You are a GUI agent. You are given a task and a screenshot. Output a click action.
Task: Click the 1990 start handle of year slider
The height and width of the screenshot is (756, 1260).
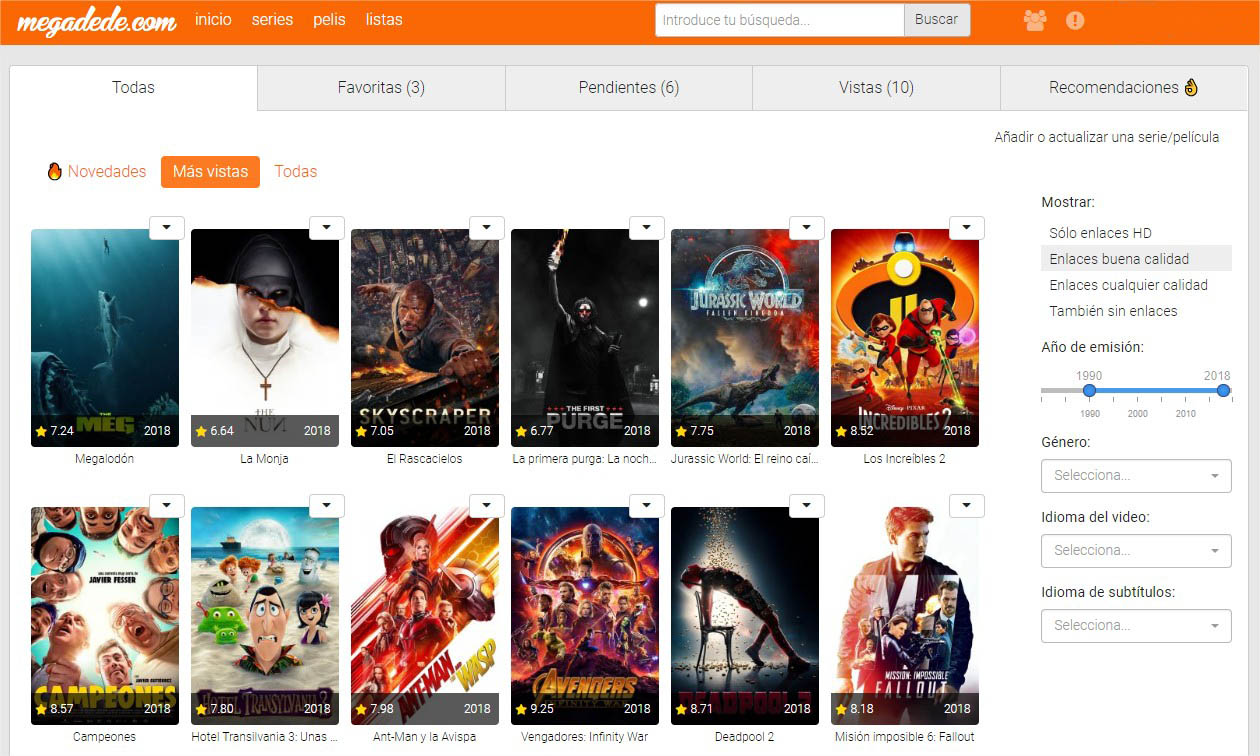pos(1090,390)
